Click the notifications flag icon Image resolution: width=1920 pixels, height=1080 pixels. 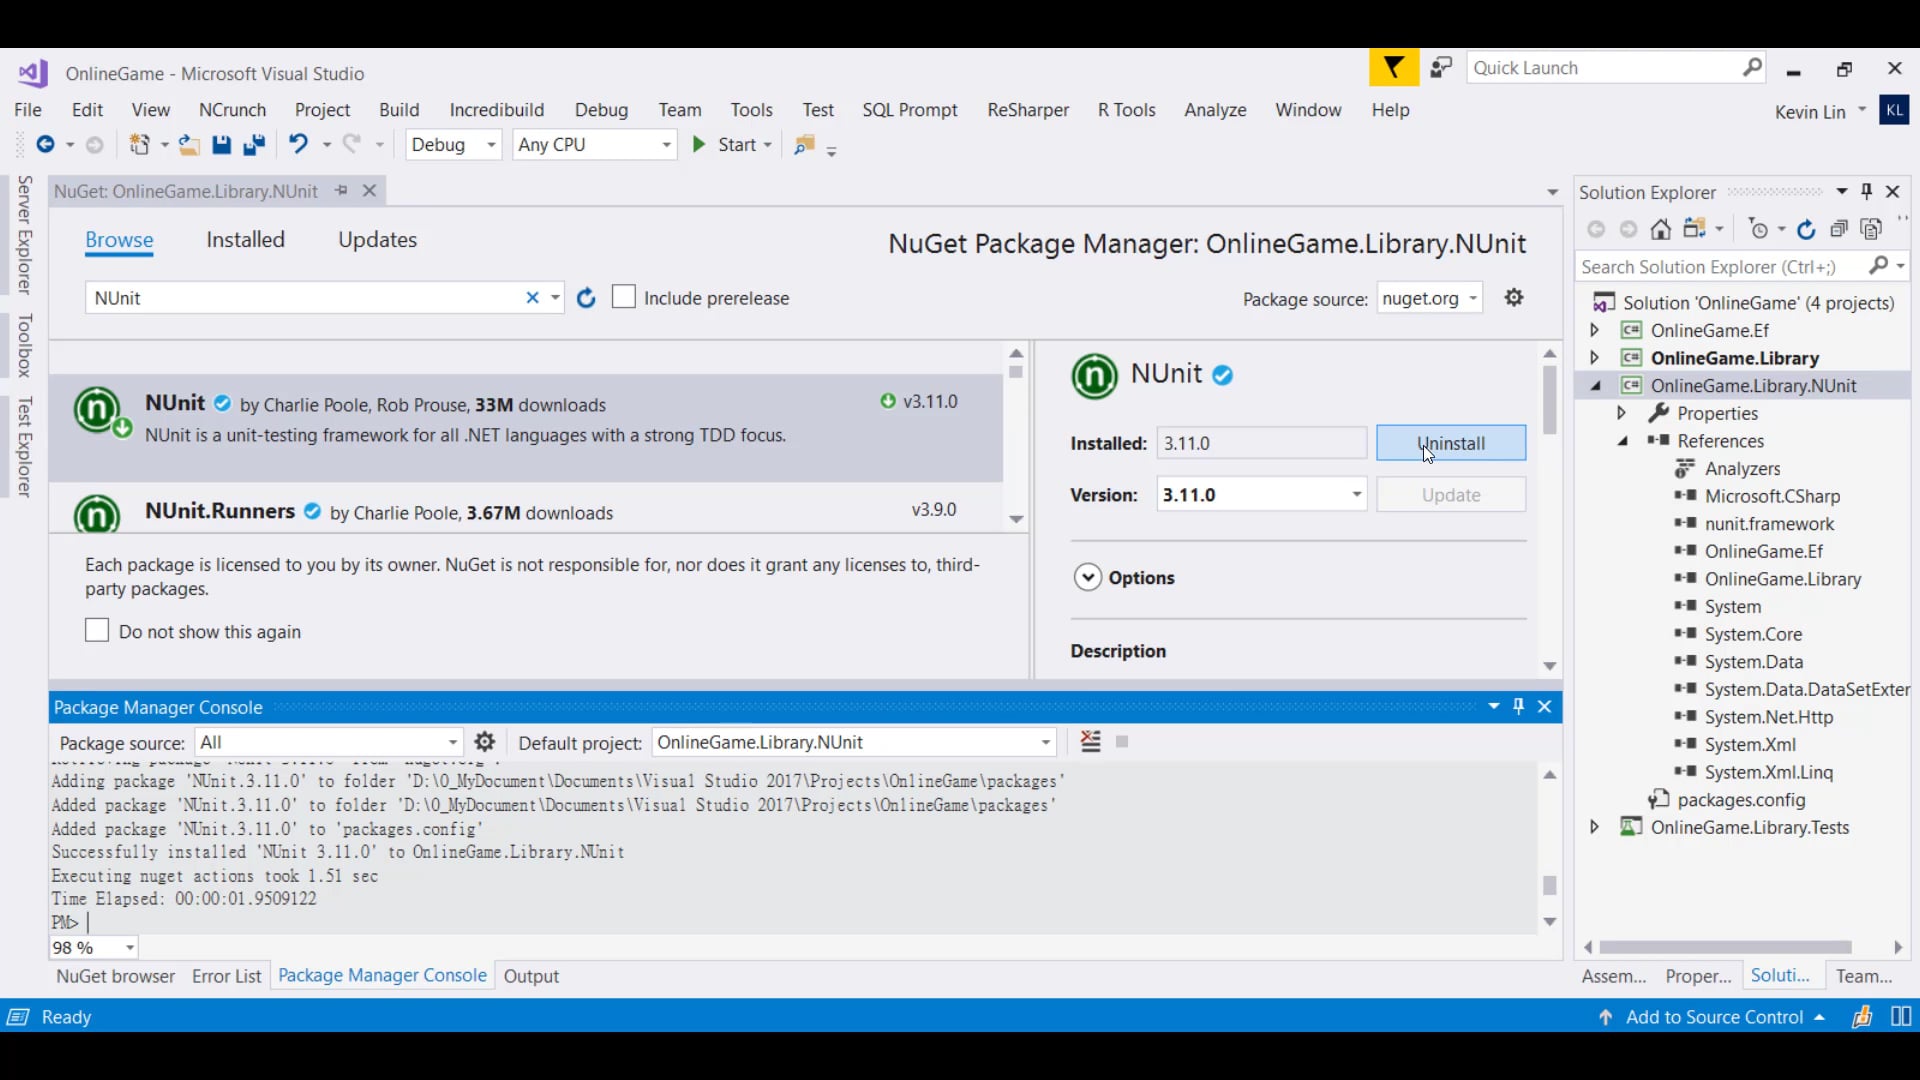coord(1393,68)
